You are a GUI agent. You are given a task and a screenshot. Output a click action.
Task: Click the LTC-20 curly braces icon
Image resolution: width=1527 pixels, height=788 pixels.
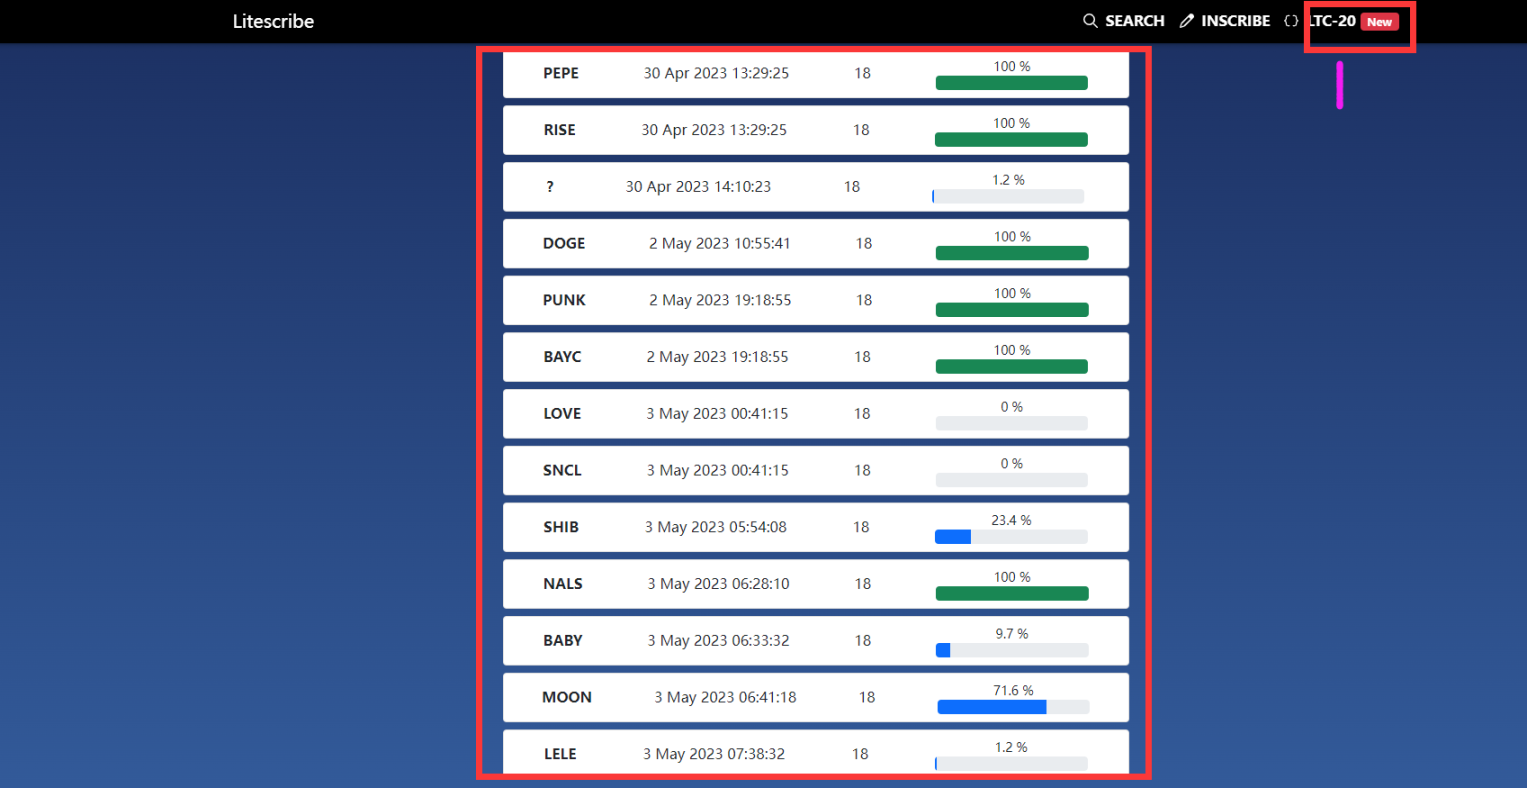1291,21
